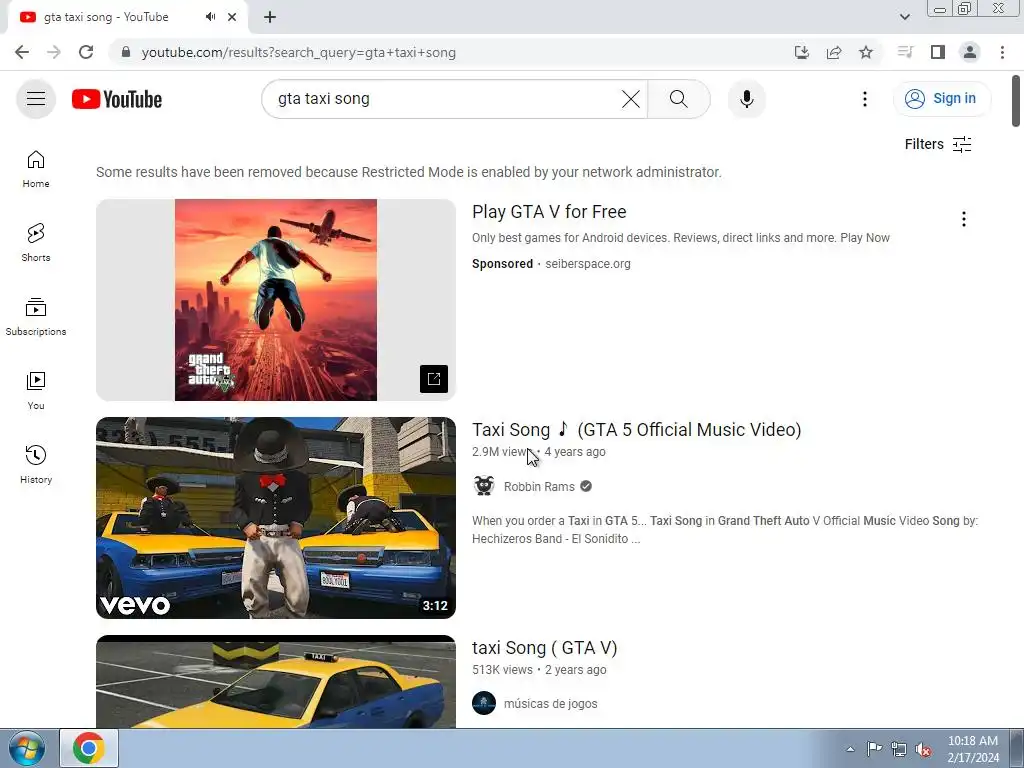Close the gta taxi song tab
The height and width of the screenshot is (768, 1024).
pyautogui.click(x=232, y=17)
